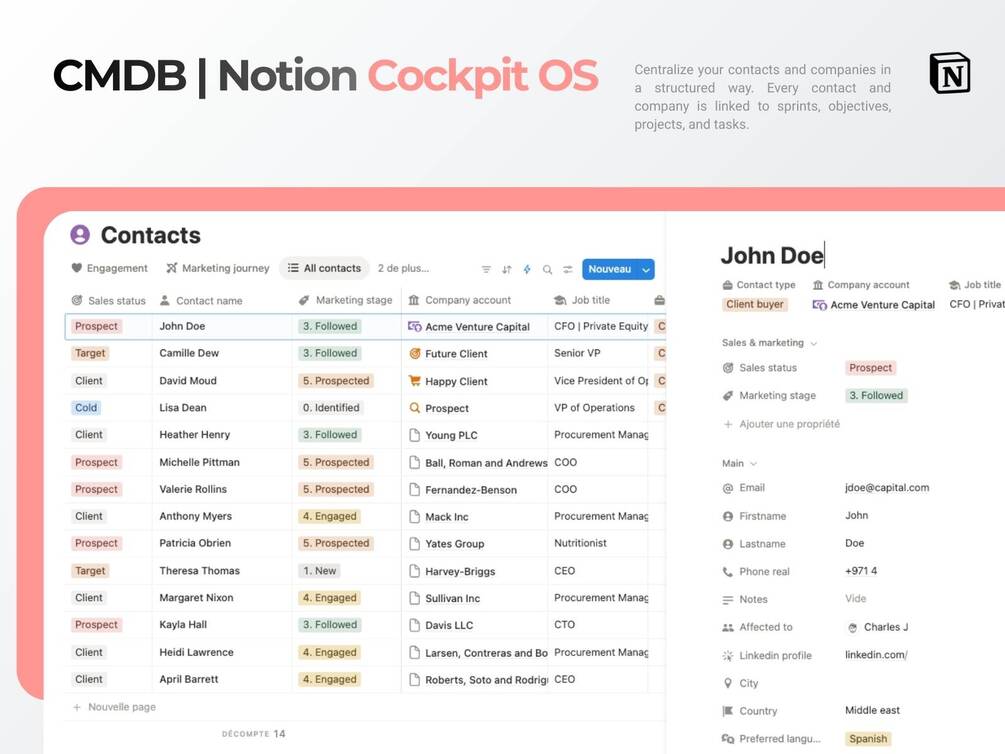Click Michelle Pittman contact cell
Viewport: 1005px width, 754px height.
pos(222,462)
